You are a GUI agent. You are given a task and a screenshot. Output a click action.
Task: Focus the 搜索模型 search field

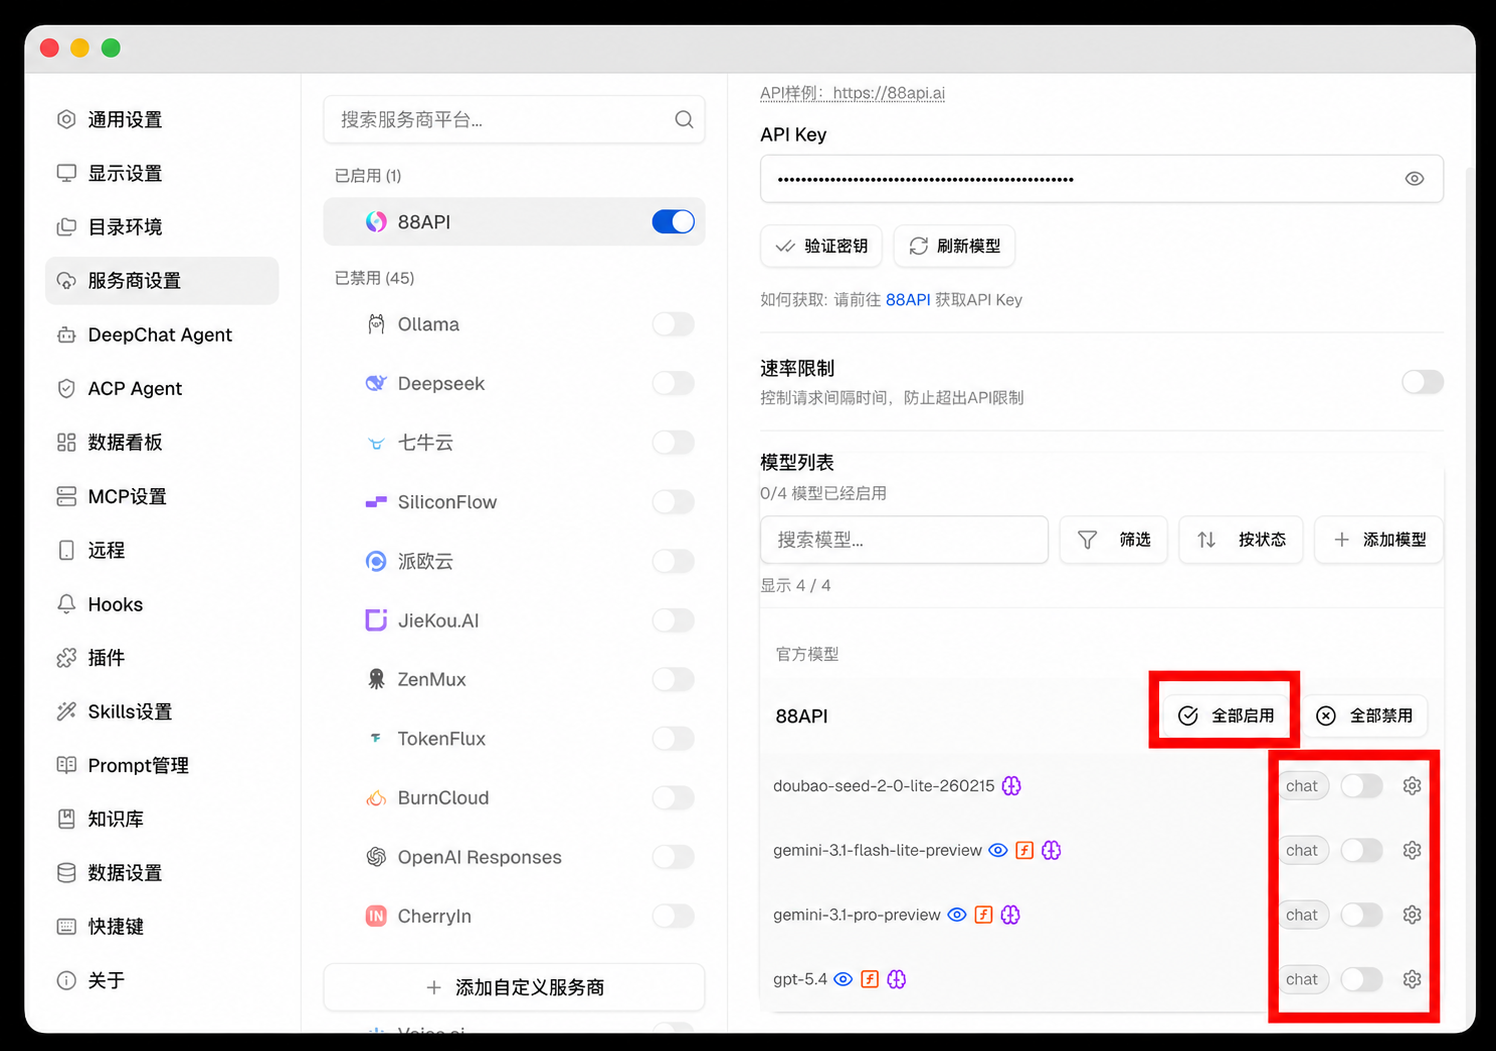904,540
